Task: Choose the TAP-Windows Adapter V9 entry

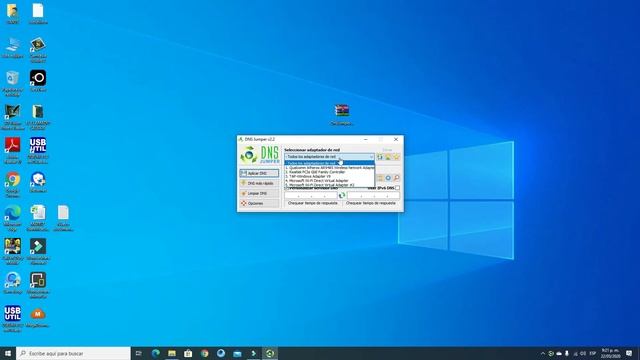Action: 329,176
